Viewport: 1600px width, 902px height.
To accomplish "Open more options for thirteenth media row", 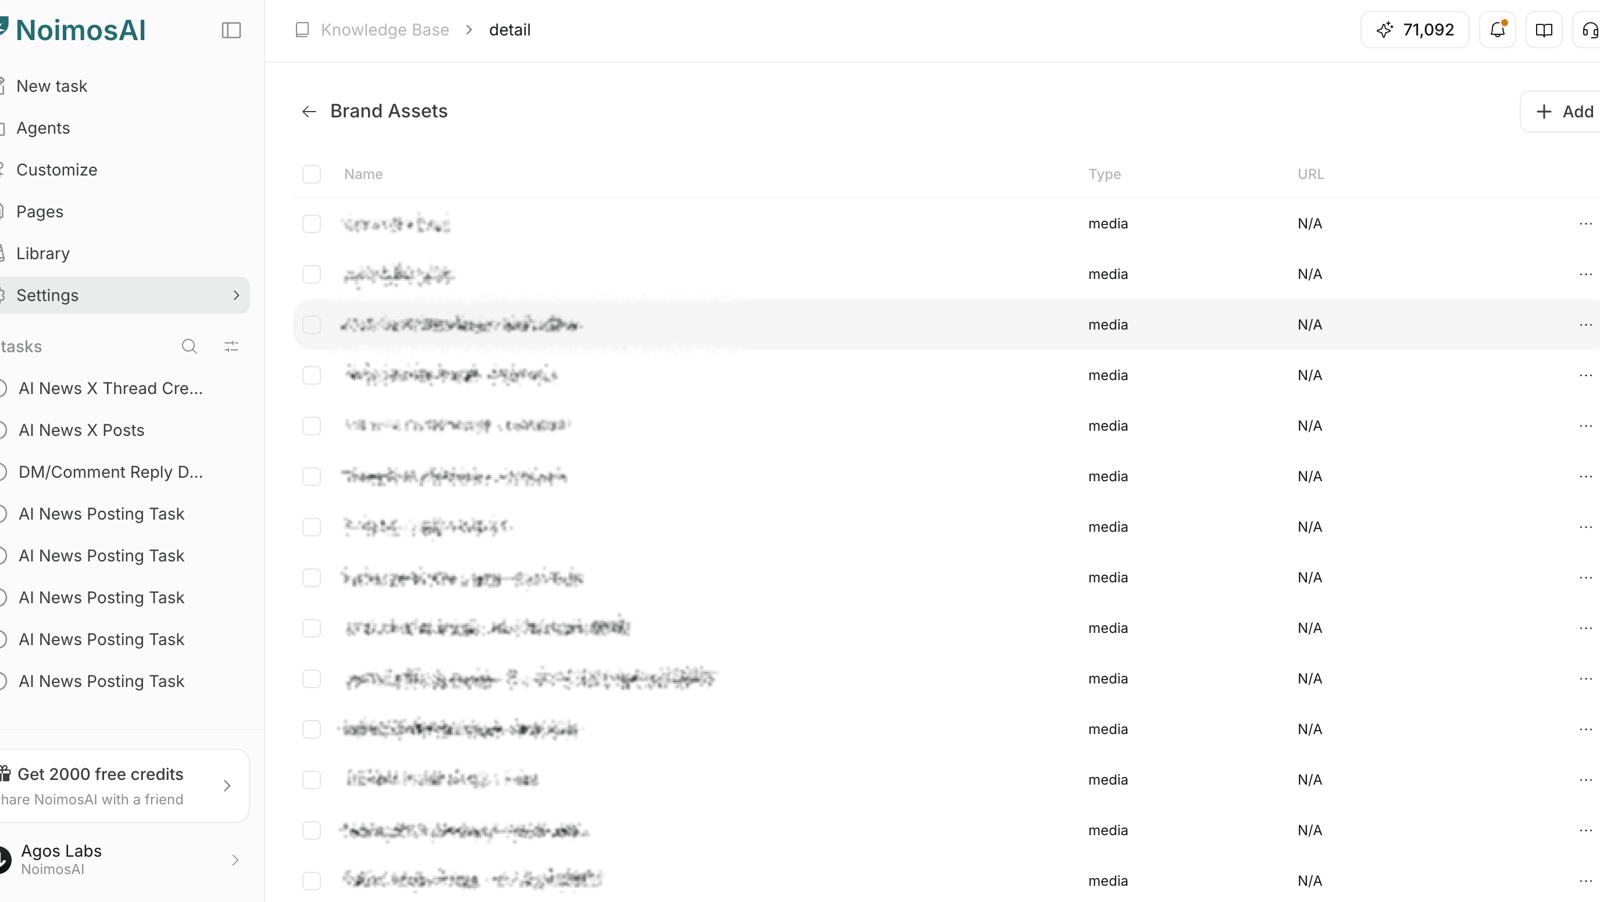I will [1586, 830].
